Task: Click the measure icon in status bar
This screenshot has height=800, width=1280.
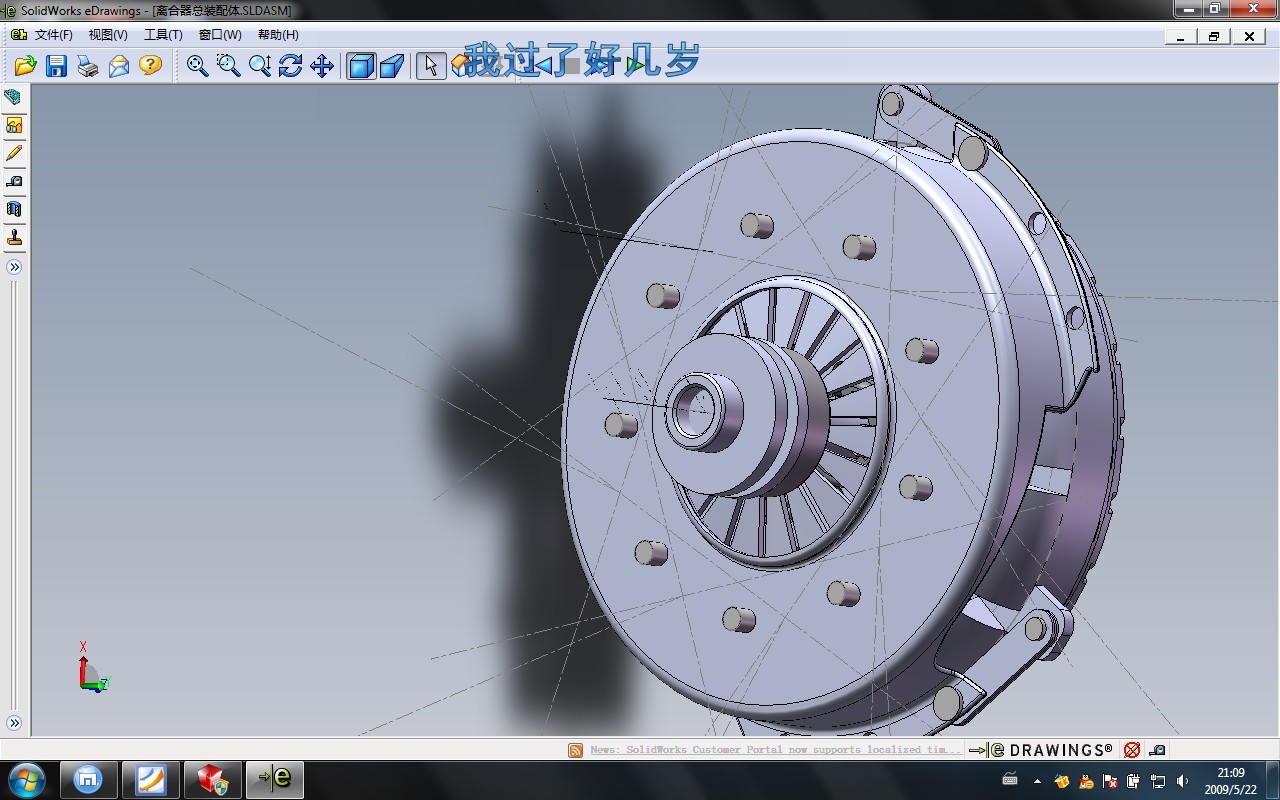Action: coord(1157,750)
